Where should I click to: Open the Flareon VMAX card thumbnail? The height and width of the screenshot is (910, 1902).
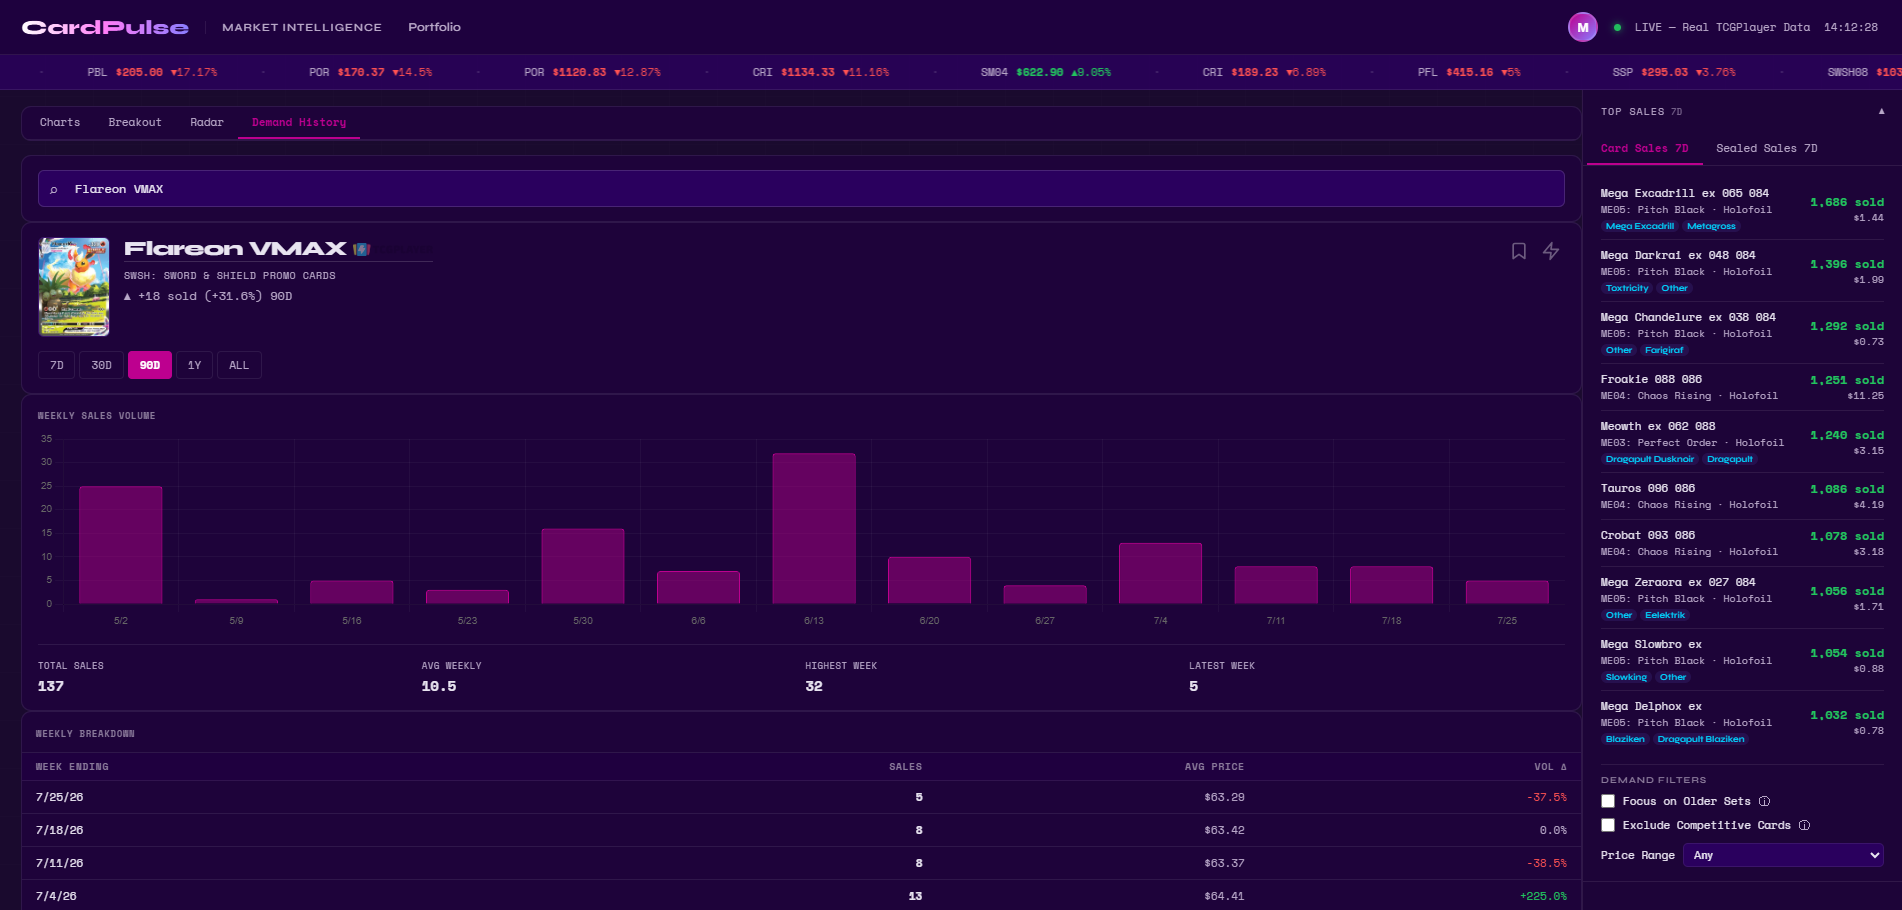[74, 286]
